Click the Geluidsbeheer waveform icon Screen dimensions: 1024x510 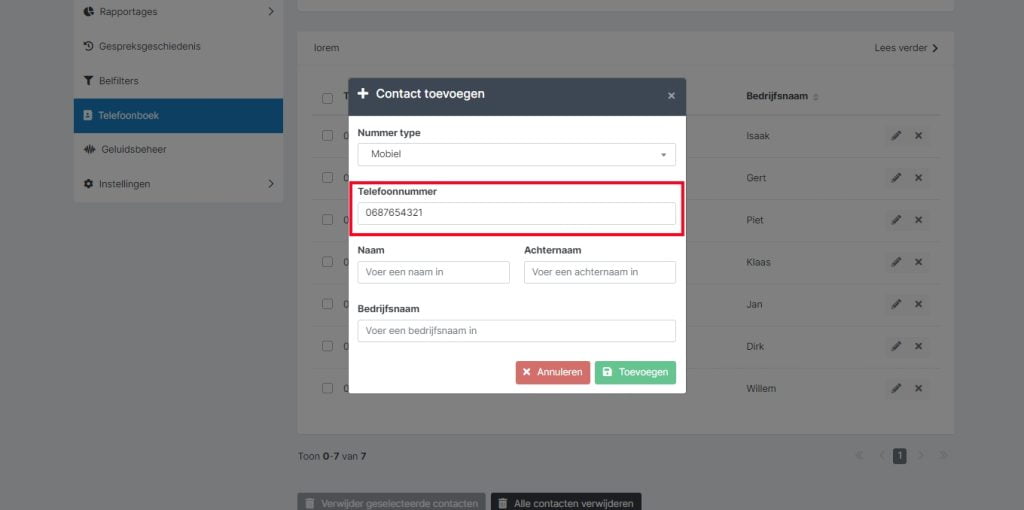pos(89,150)
